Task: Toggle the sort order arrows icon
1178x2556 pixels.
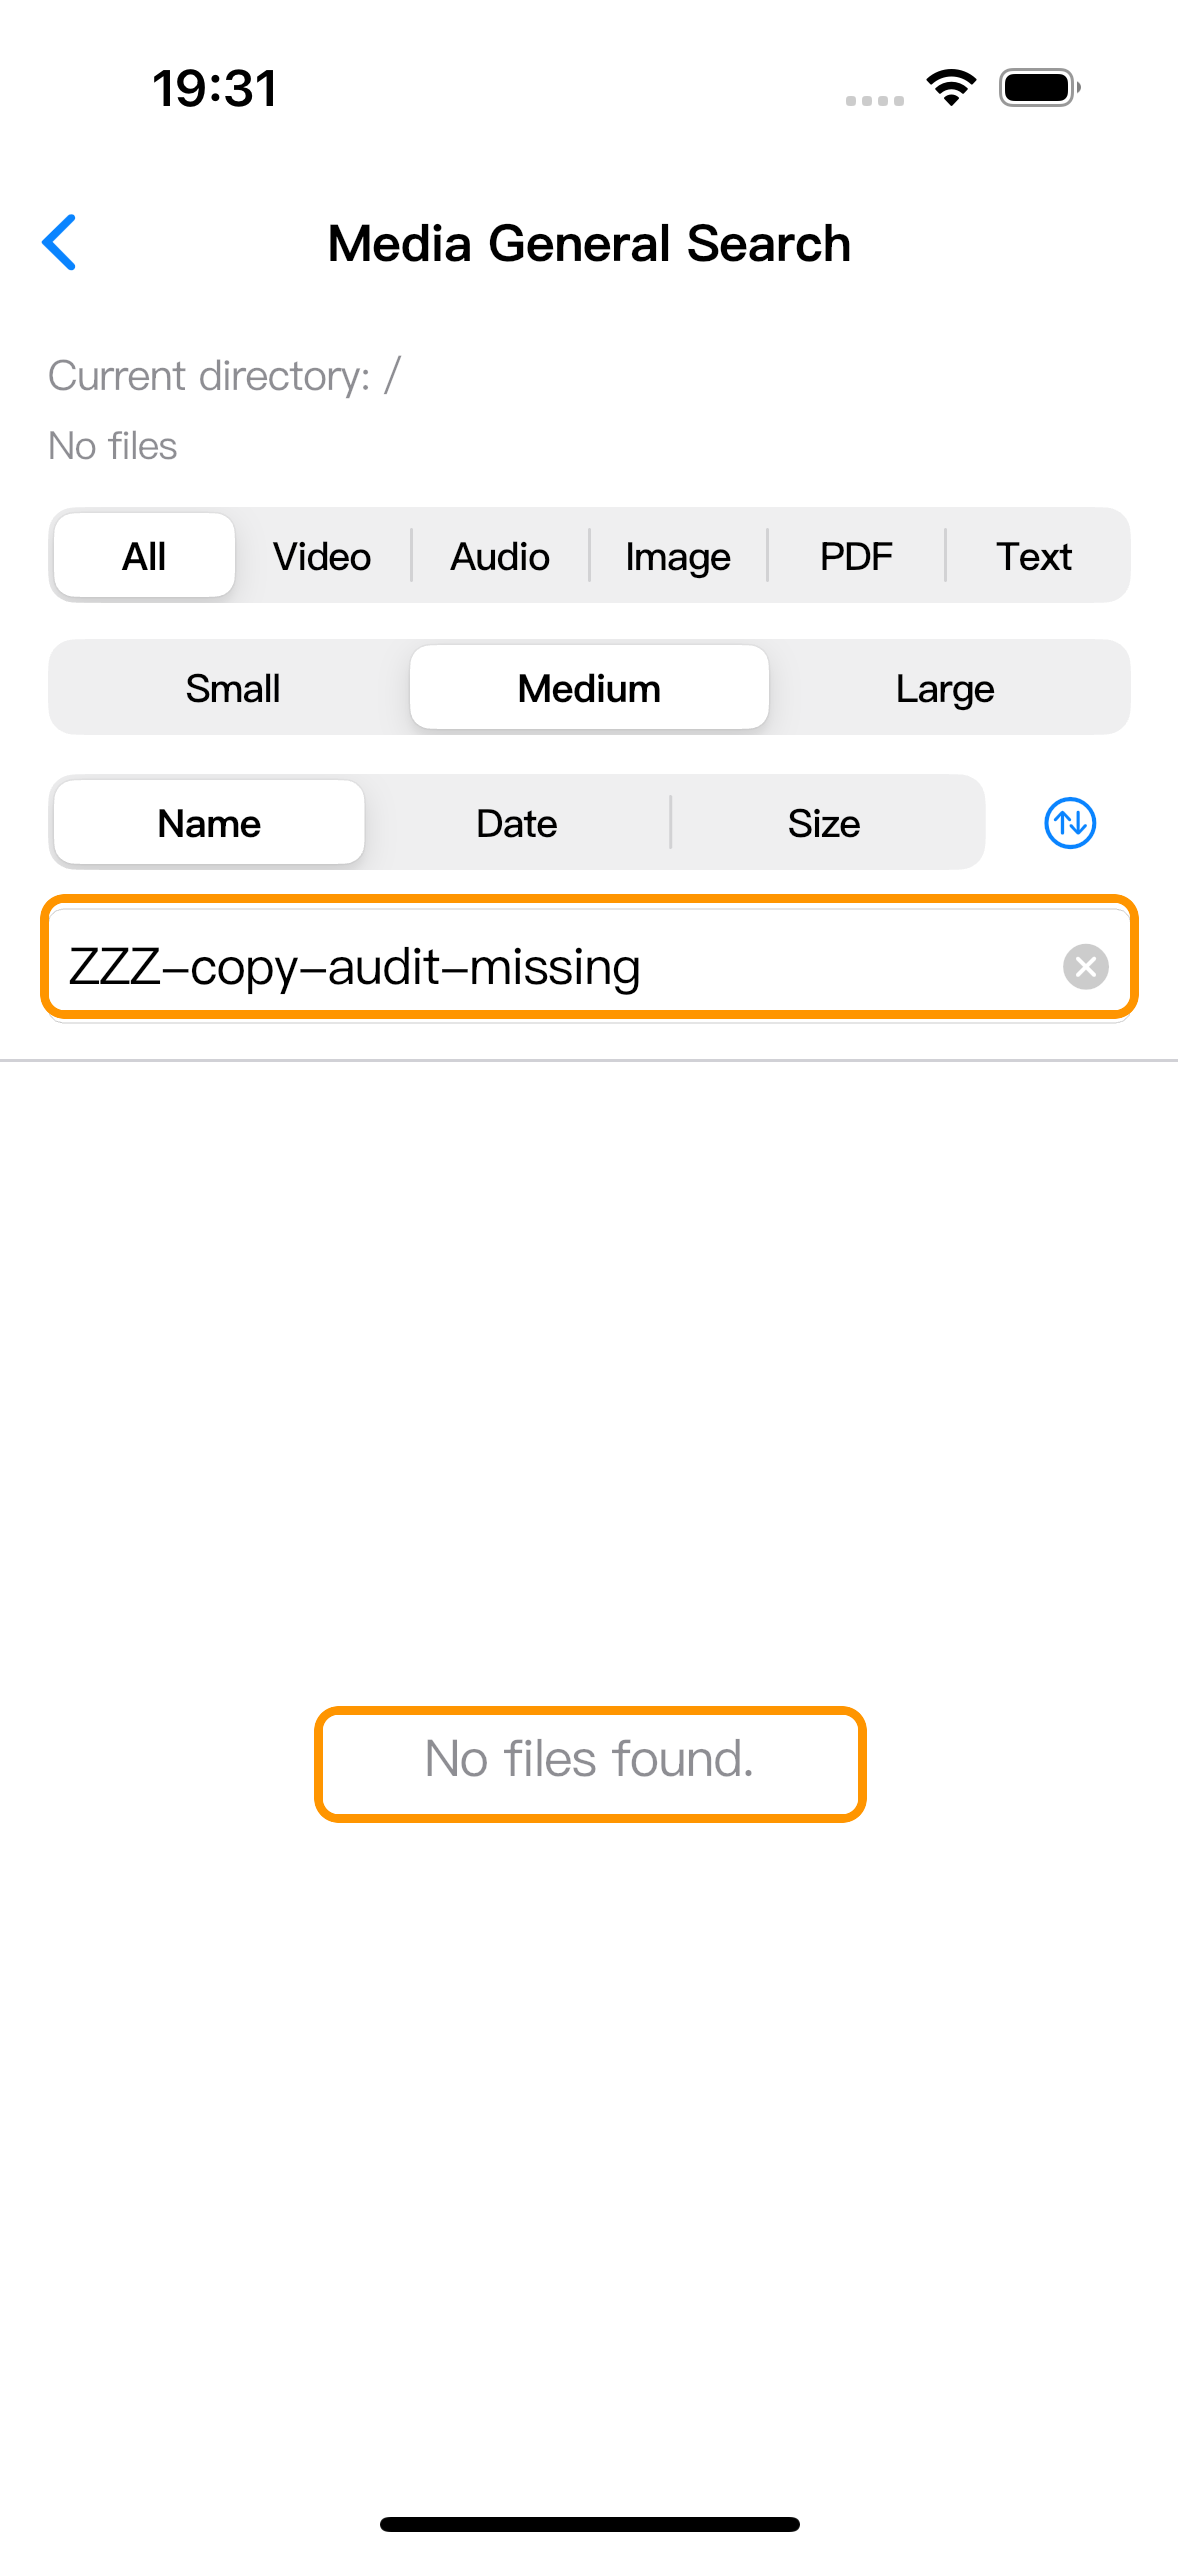Action: (1070, 823)
